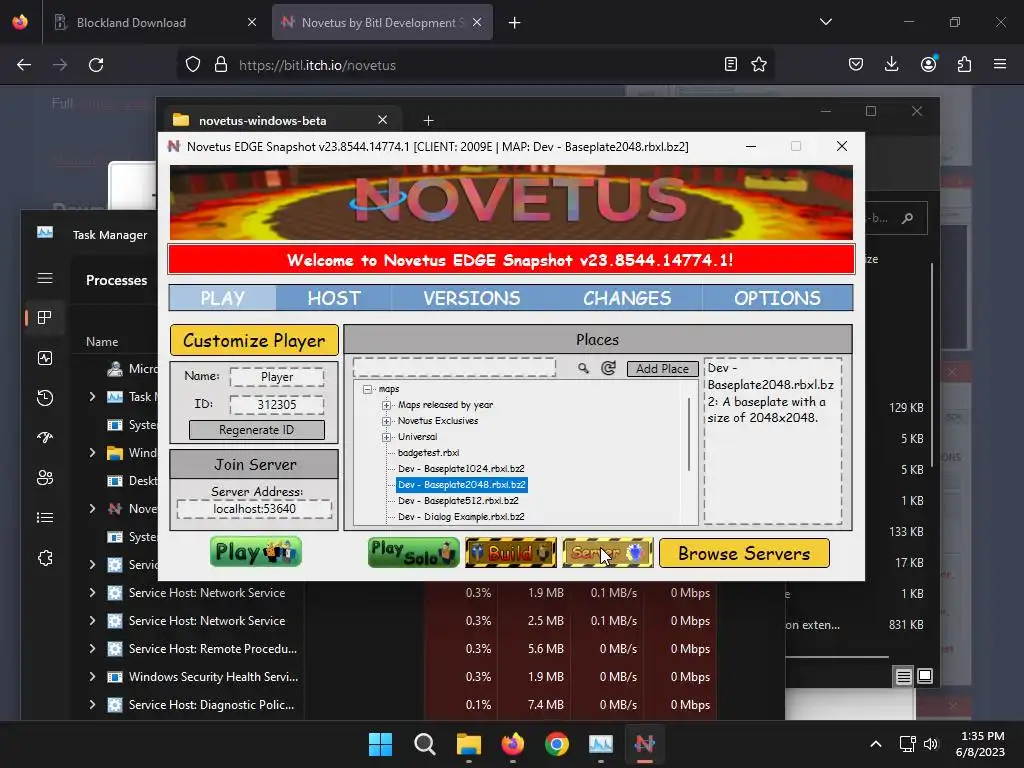Open Task Manager hamburger navigation menu
1024x768 pixels.
[45, 279]
